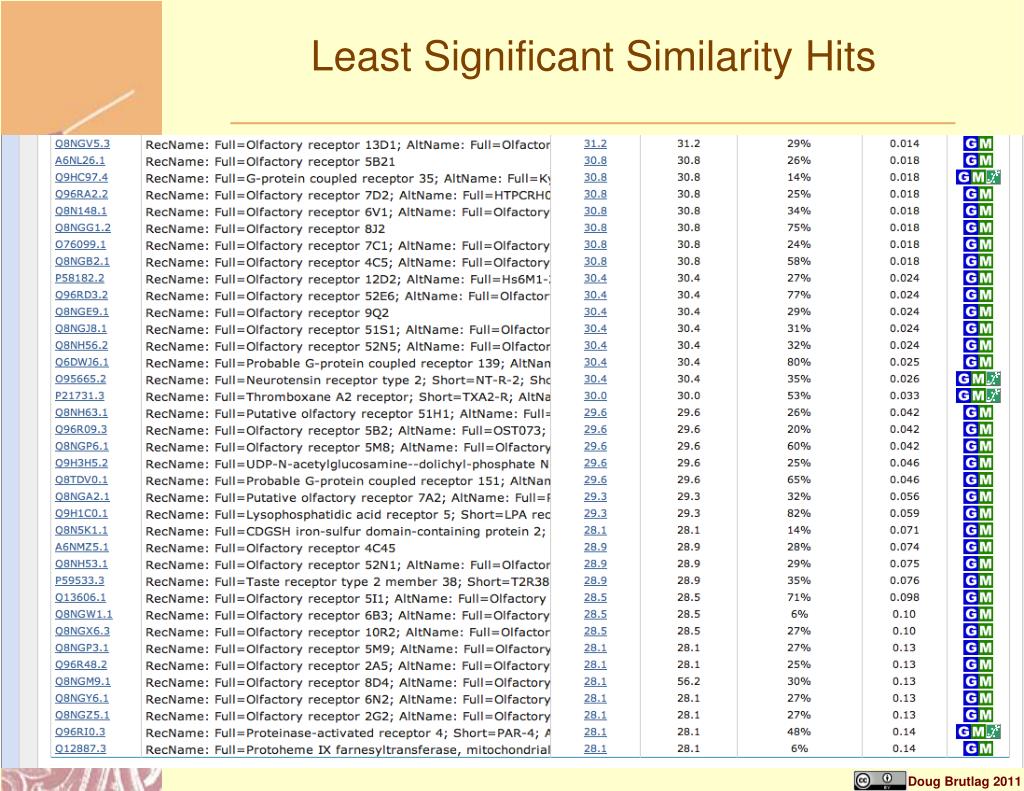The image size is (1024, 791).
Task: Follow the Q8NGW1.1 accession link
Action: coord(84,614)
